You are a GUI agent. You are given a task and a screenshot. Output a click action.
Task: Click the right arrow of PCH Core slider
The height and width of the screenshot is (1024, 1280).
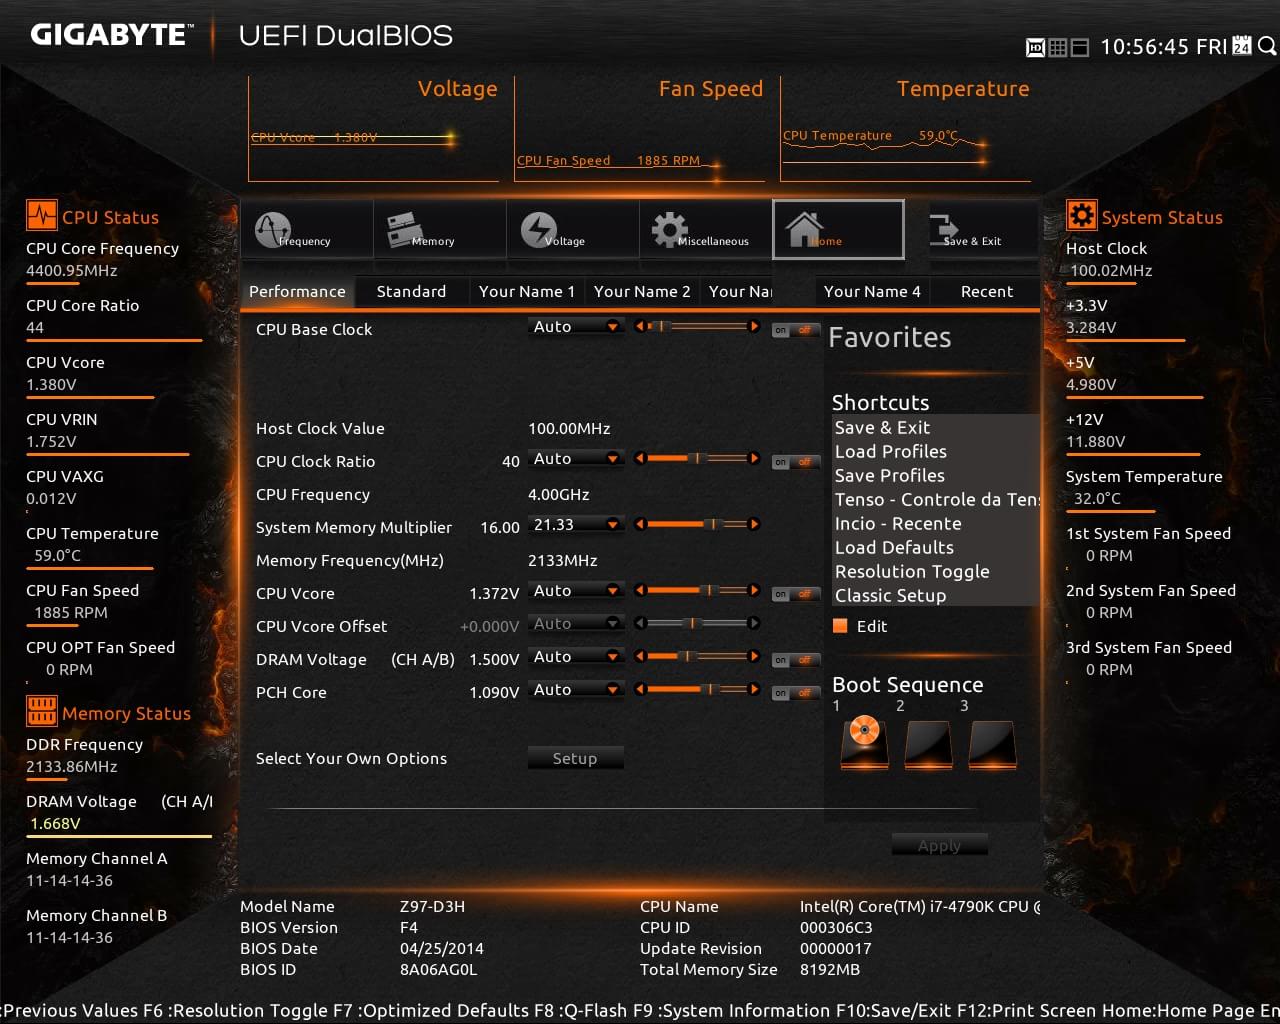755,689
